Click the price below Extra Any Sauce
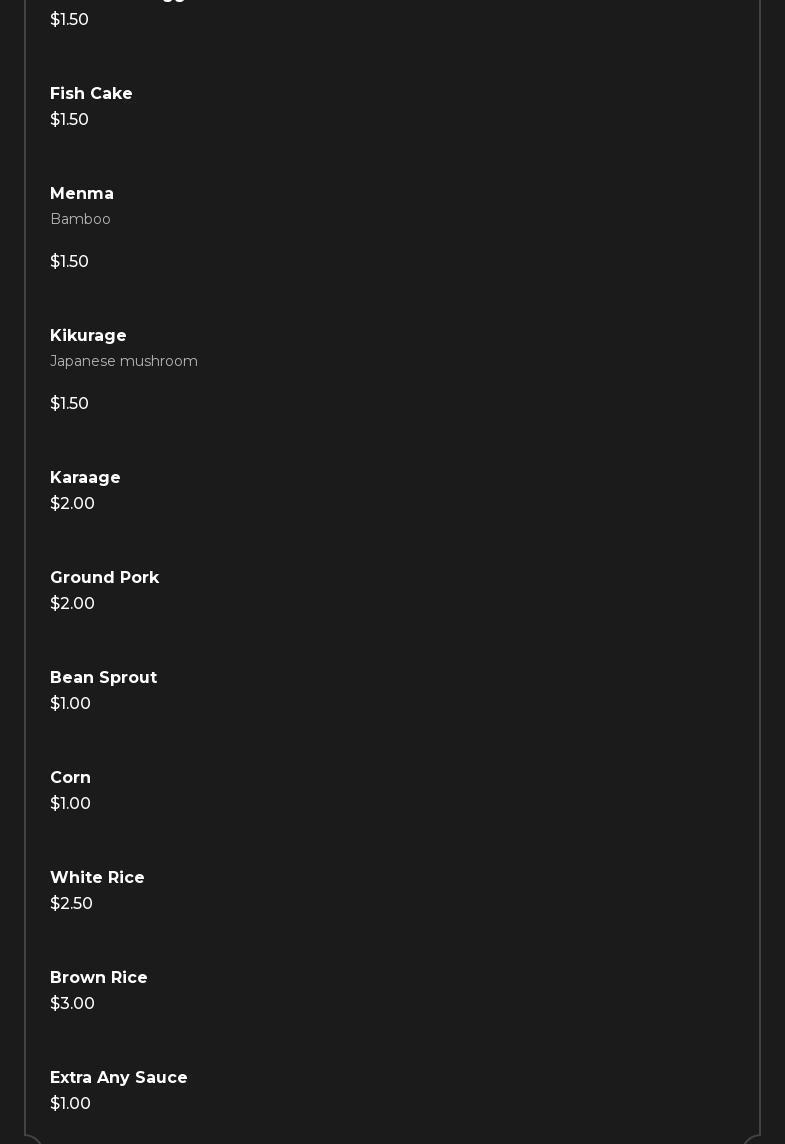This screenshot has height=1144, width=785. pyautogui.click(x=70, y=1104)
